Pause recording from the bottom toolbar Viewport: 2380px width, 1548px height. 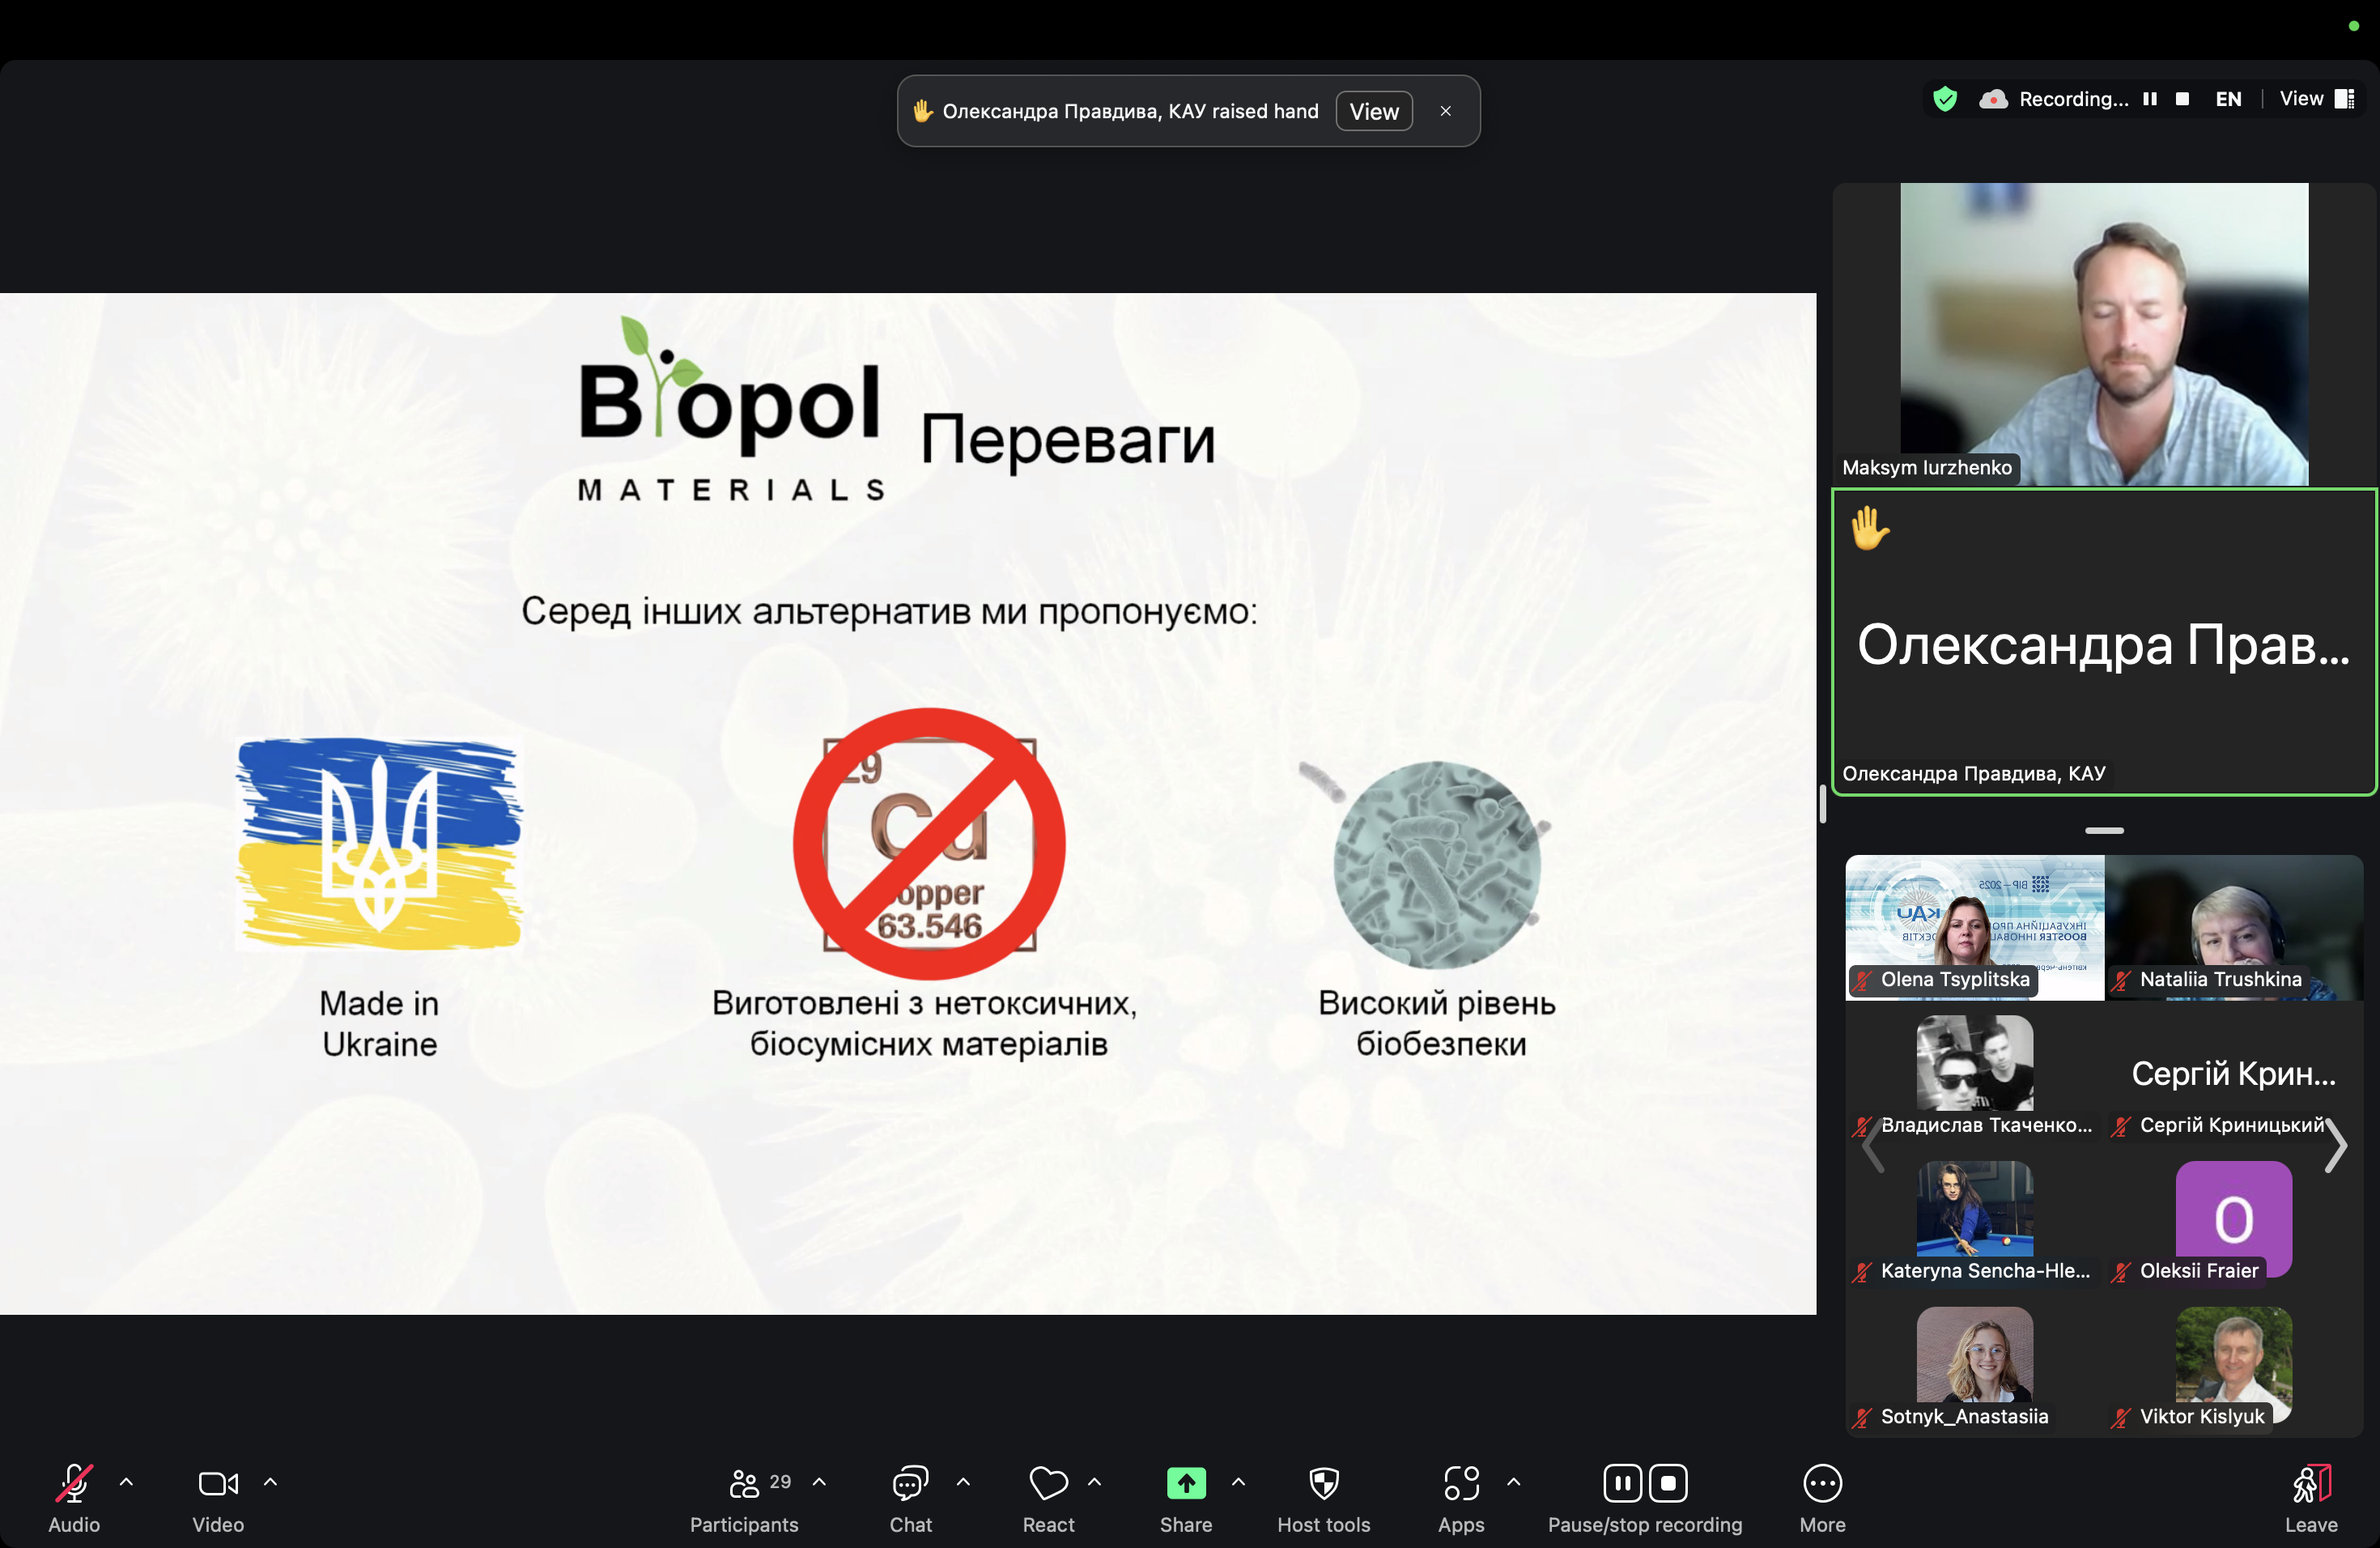pos(1622,1483)
